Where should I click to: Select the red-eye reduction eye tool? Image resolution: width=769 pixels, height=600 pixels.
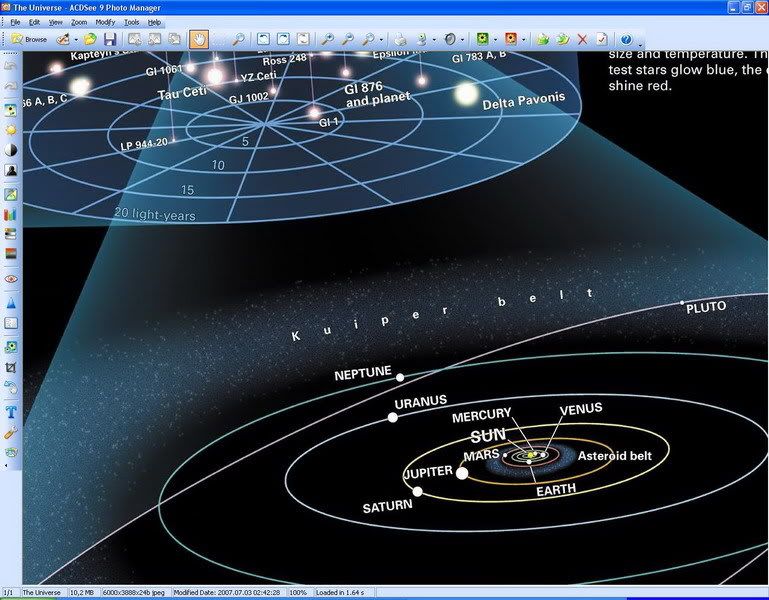pyautogui.click(x=11, y=279)
